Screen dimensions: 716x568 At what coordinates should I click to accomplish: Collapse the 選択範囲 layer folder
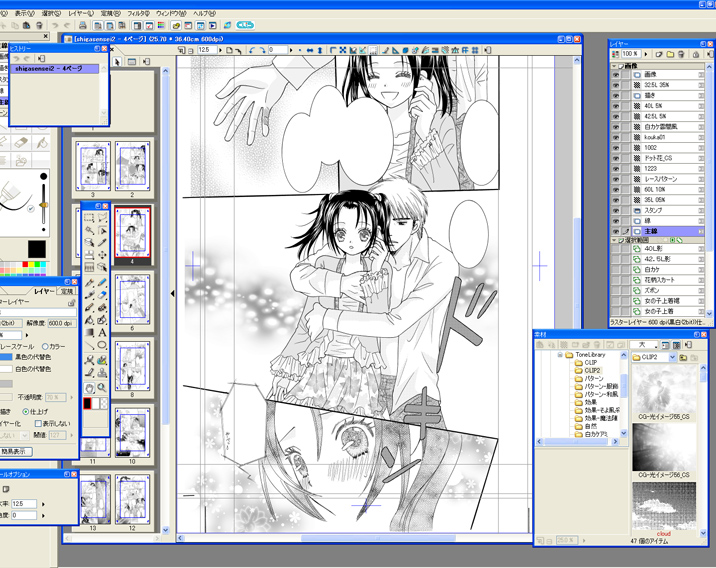tap(614, 240)
